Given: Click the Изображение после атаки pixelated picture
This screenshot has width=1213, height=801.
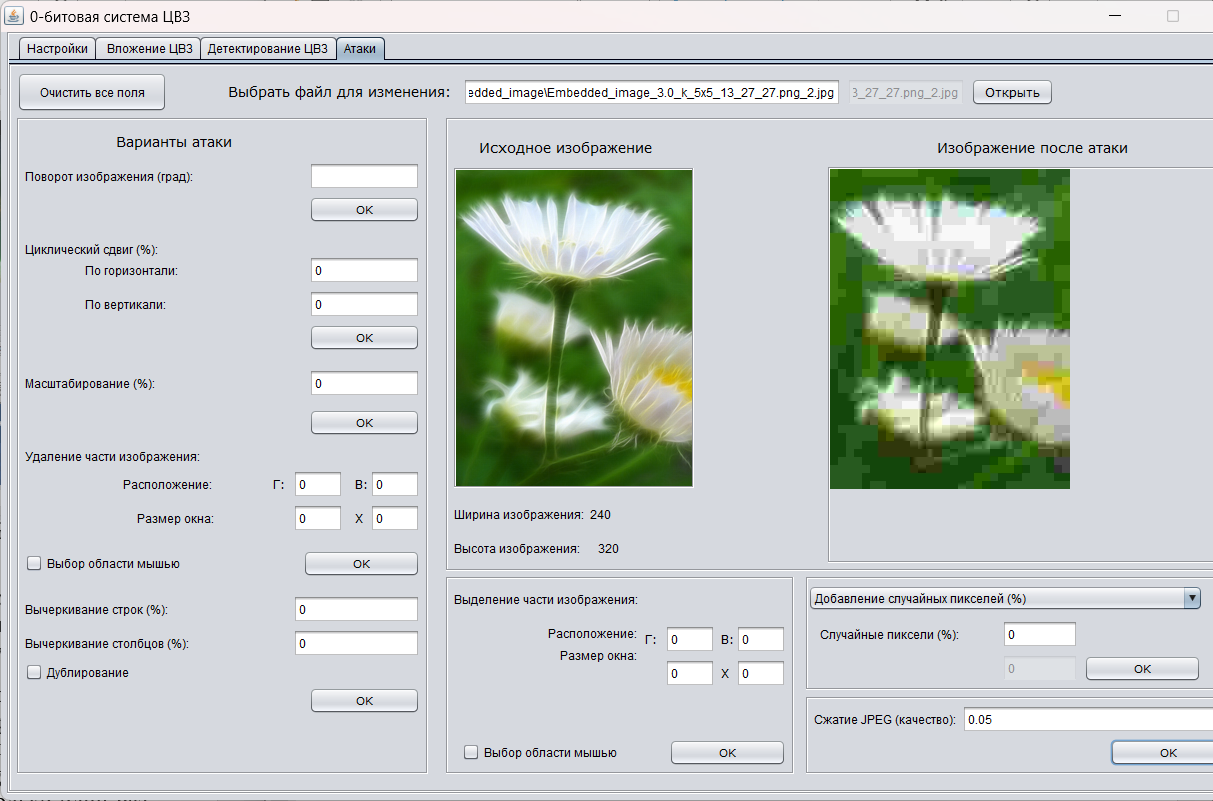Looking at the screenshot, I should [950, 329].
